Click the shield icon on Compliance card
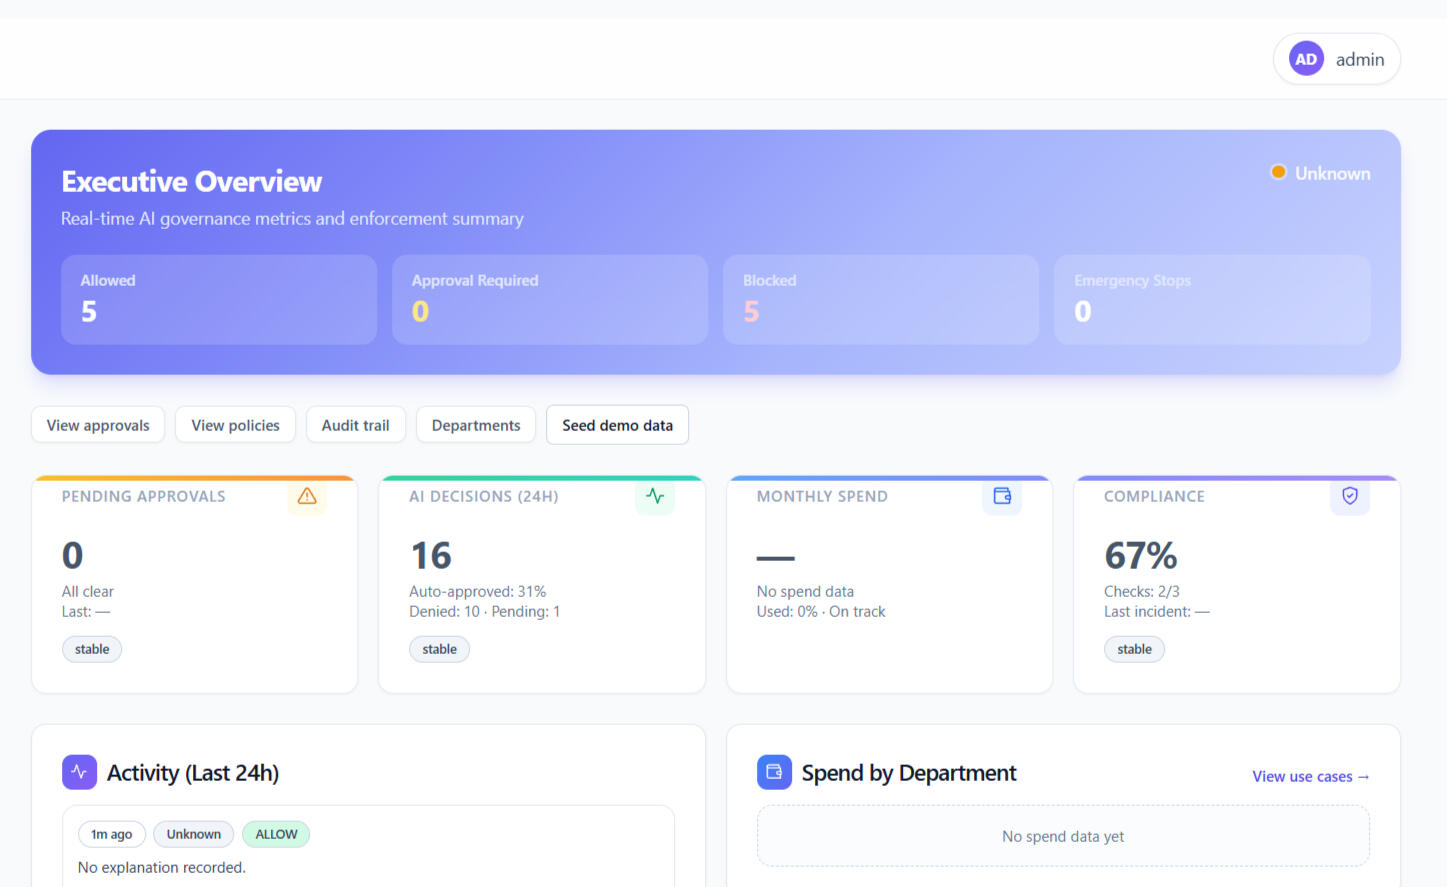Viewport: 1447px width, 887px height. tap(1349, 496)
